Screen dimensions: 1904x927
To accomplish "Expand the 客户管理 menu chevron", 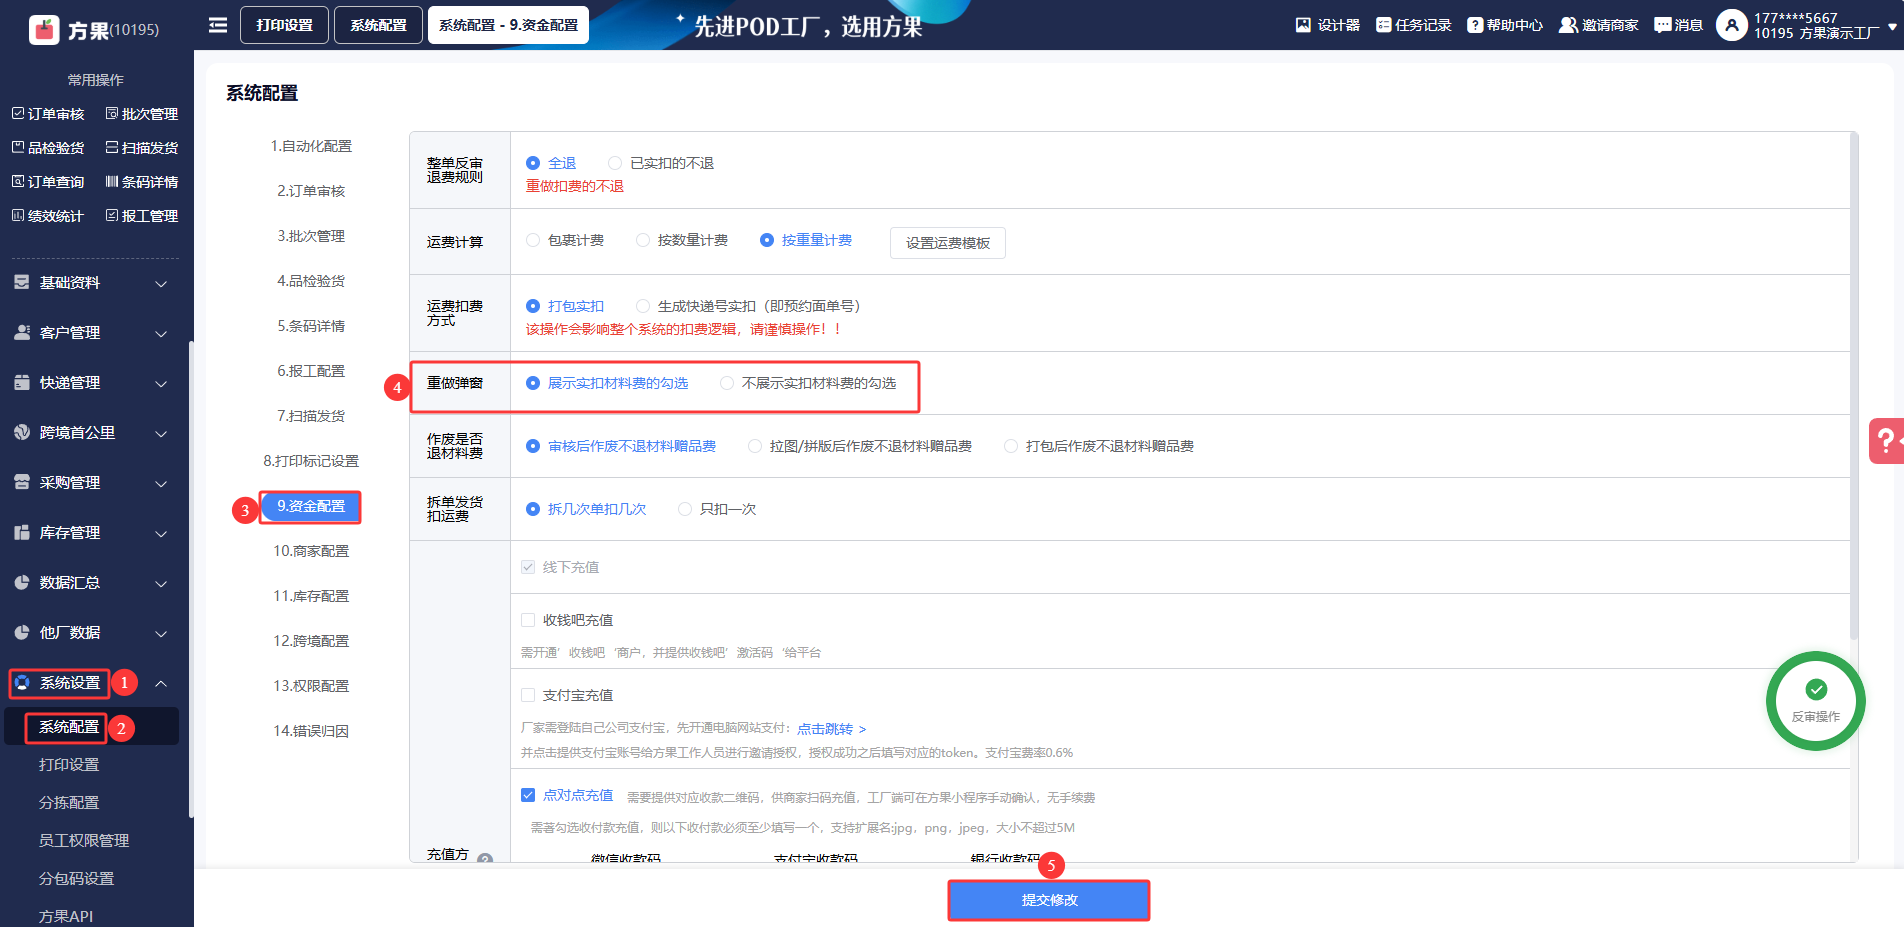I will [x=161, y=334].
